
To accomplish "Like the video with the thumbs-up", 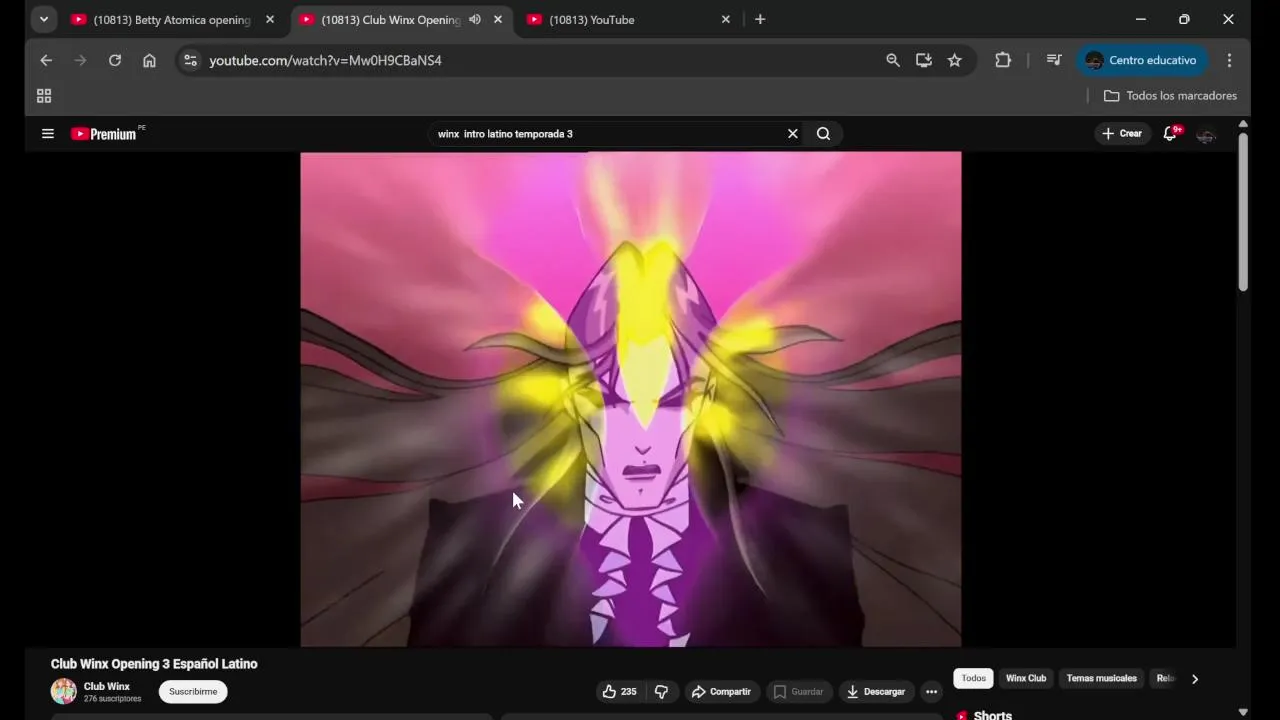I will click(619, 692).
